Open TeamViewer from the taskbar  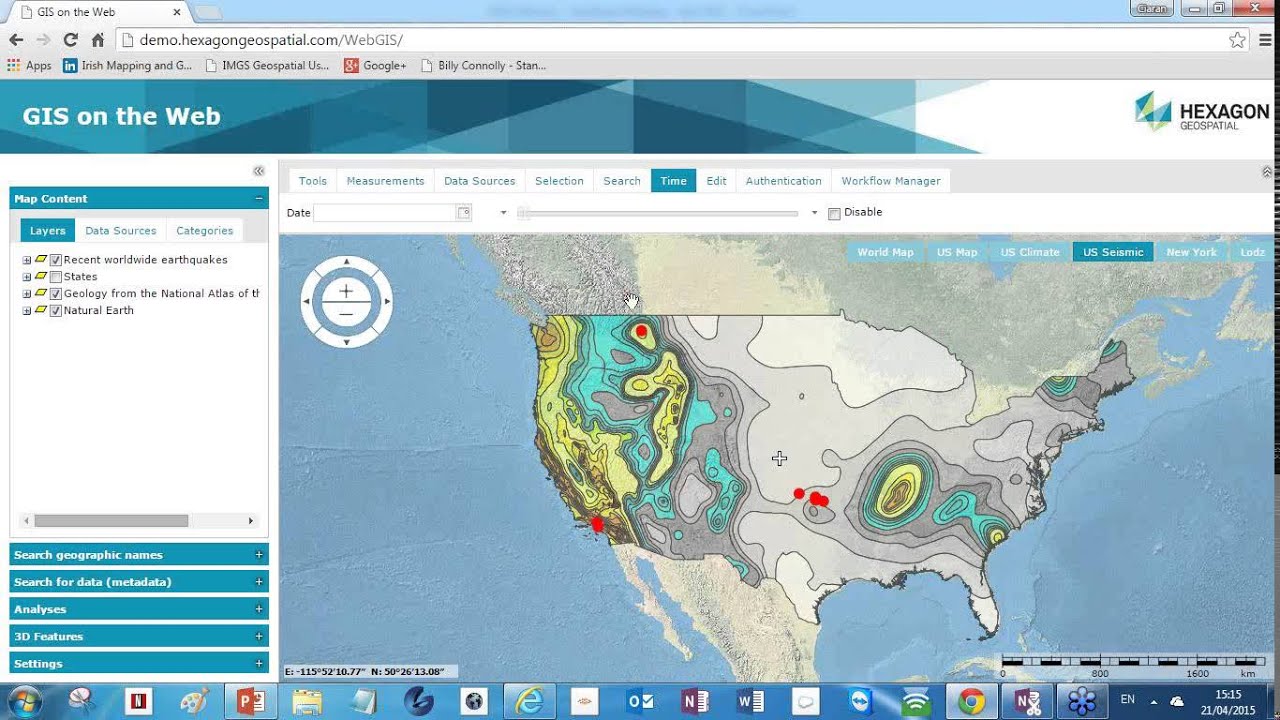(x=860, y=702)
